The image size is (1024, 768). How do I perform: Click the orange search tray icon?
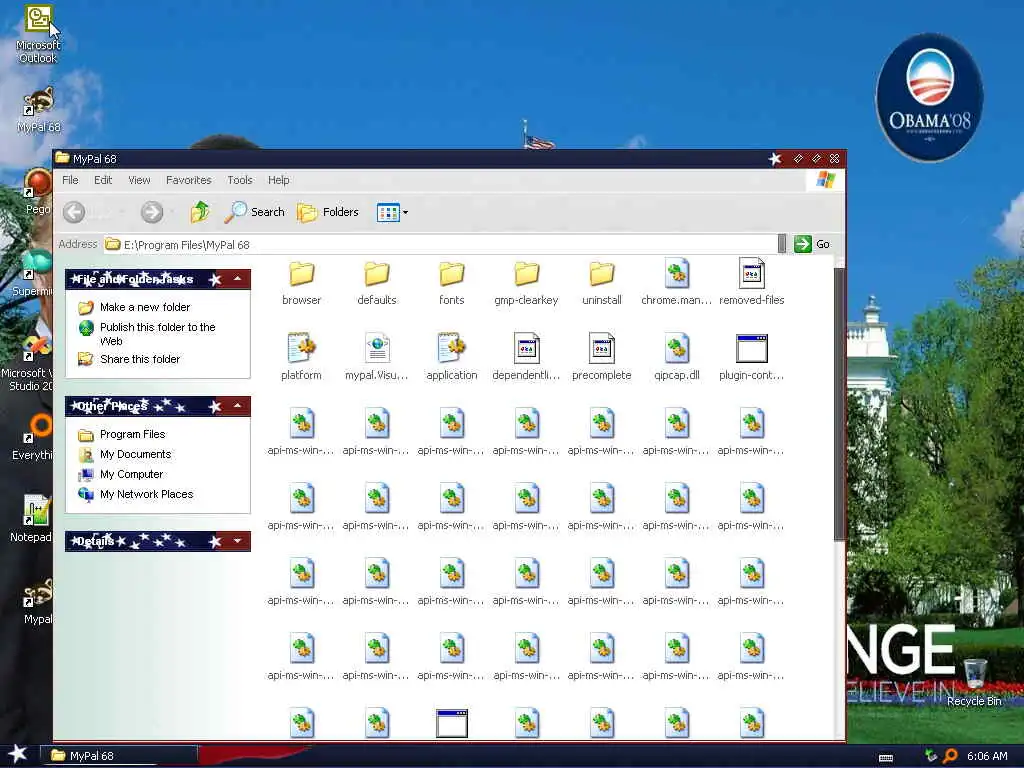pyautogui.click(x=950, y=756)
